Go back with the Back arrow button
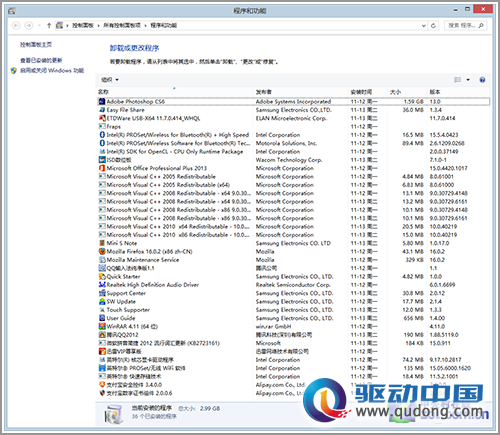The width and height of the screenshot is (500, 435). (16, 25)
